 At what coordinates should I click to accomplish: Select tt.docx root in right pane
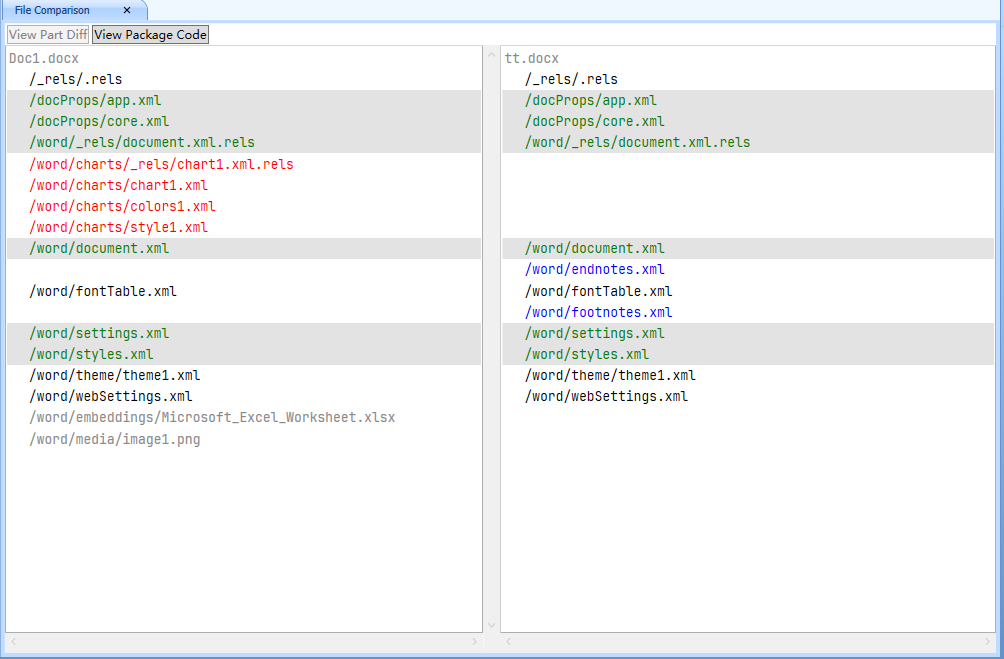coord(532,59)
